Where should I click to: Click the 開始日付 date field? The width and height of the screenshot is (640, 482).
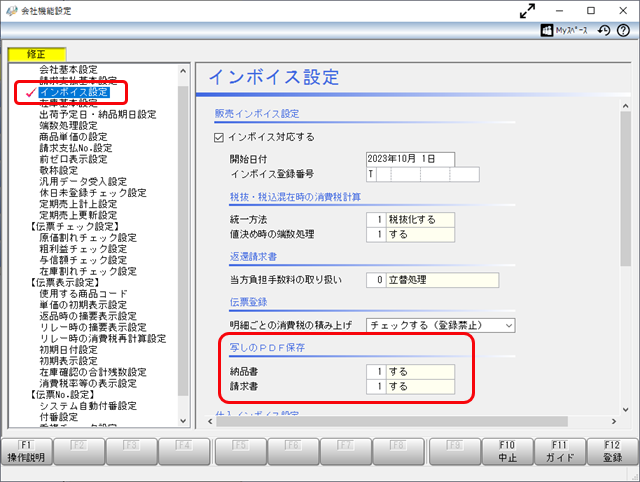point(410,159)
